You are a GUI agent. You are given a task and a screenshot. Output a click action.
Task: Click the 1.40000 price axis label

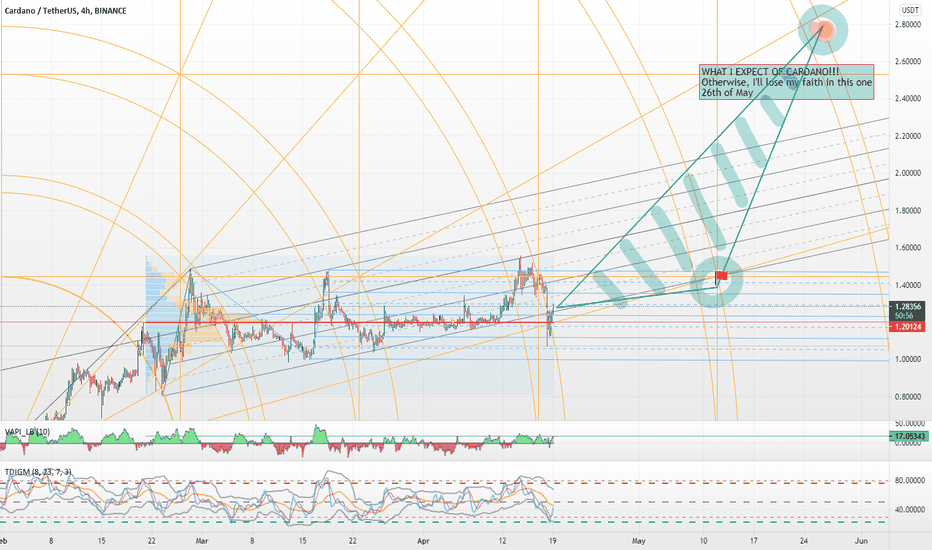[909, 285]
